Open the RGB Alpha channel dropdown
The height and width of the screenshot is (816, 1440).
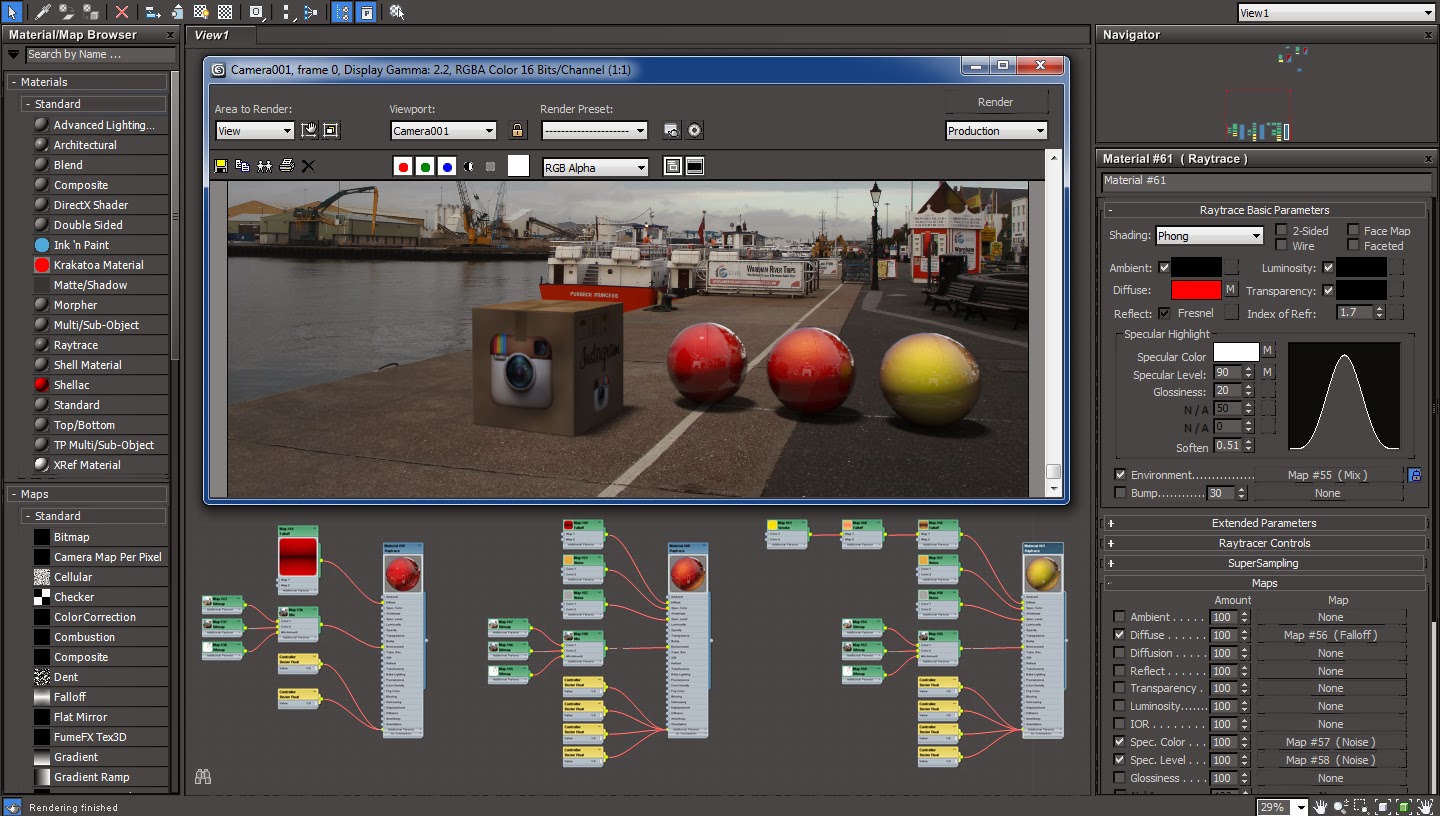click(x=595, y=168)
